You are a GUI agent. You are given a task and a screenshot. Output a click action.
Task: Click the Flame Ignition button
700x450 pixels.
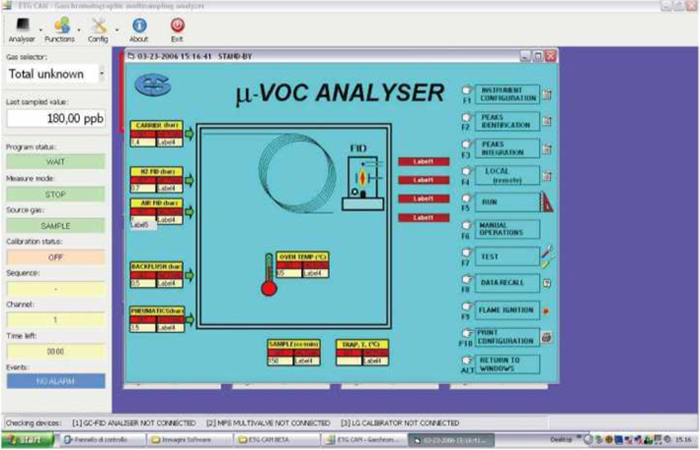(507, 310)
